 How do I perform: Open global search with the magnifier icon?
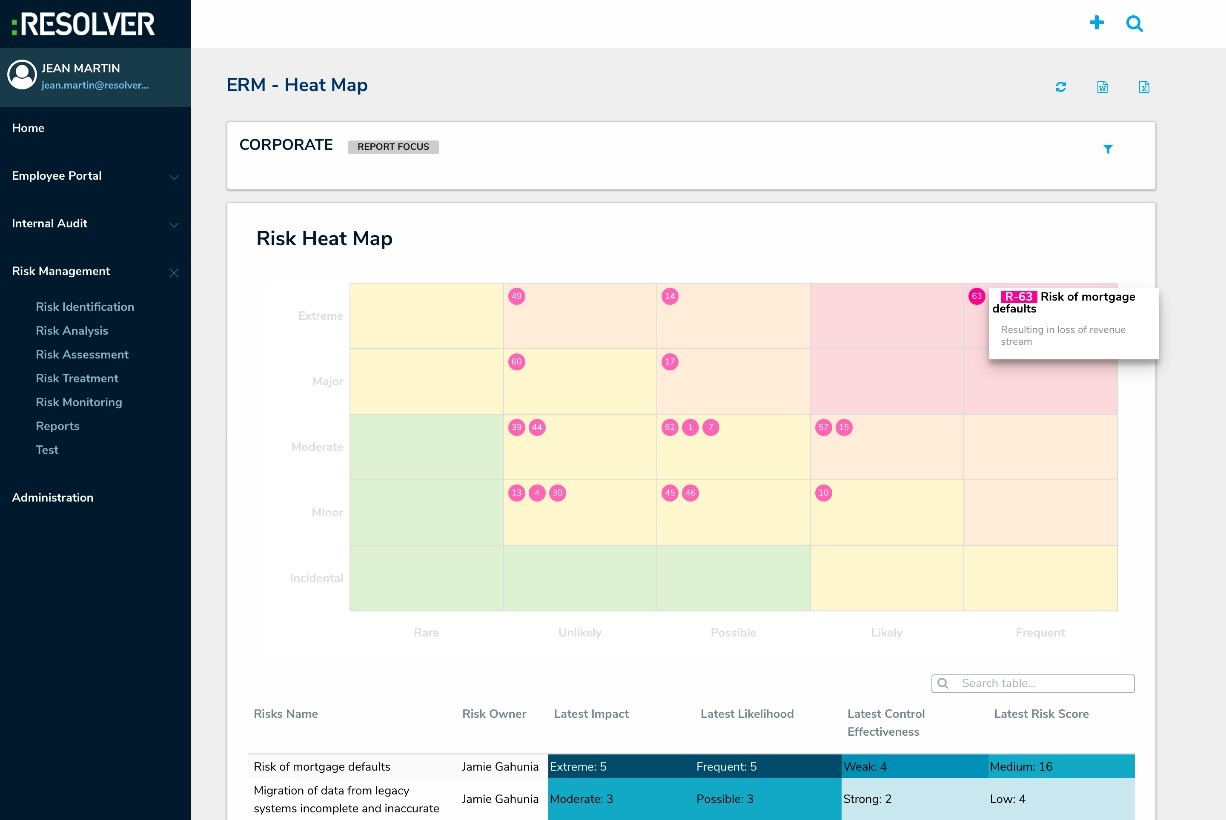(1134, 23)
